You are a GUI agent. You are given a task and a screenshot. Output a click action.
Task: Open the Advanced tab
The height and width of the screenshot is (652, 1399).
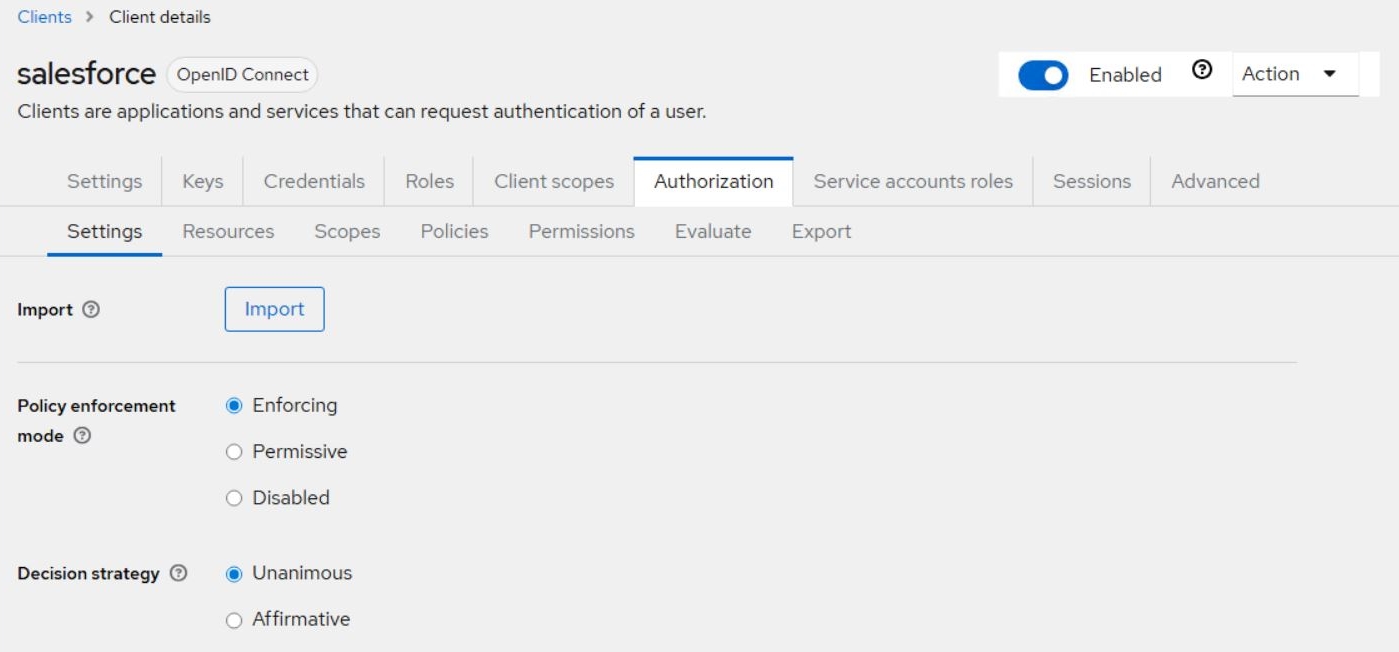(1215, 181)
